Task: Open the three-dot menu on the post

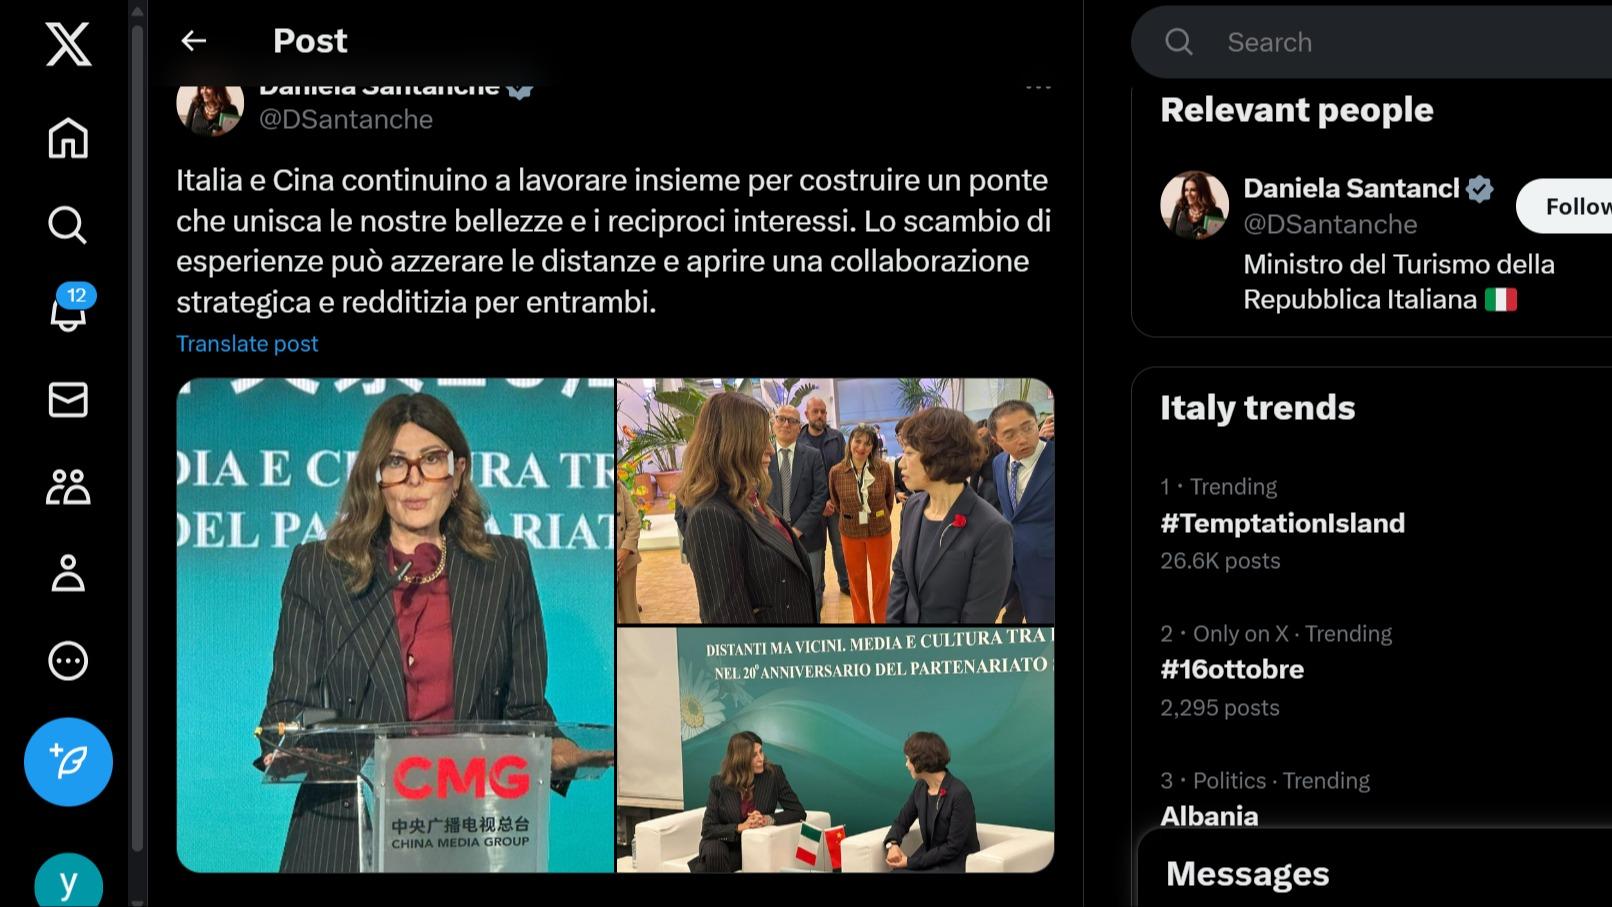Action: click(1039, 87)
